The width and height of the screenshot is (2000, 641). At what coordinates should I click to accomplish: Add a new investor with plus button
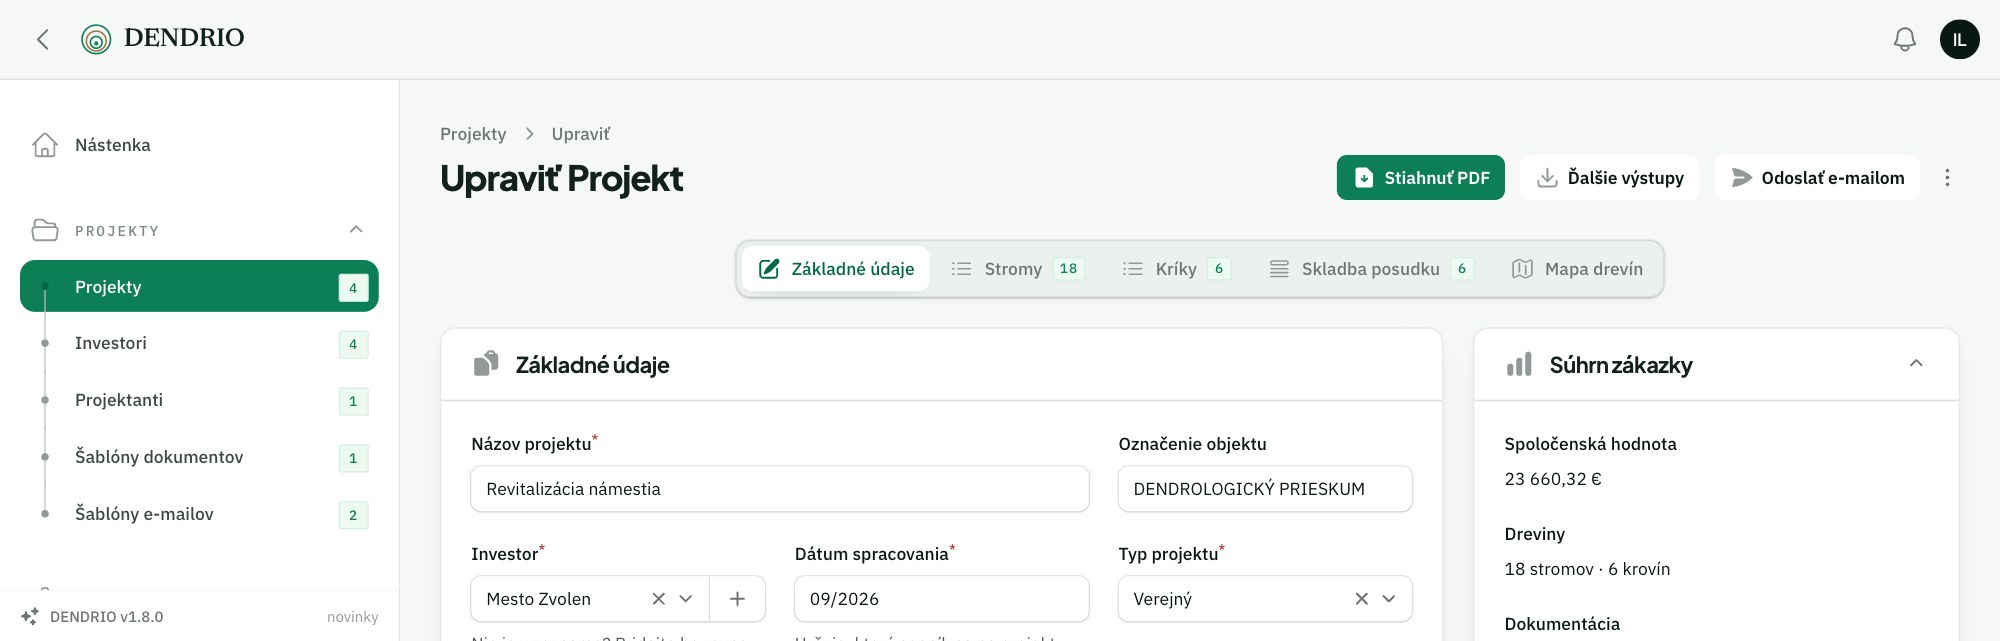737,599
